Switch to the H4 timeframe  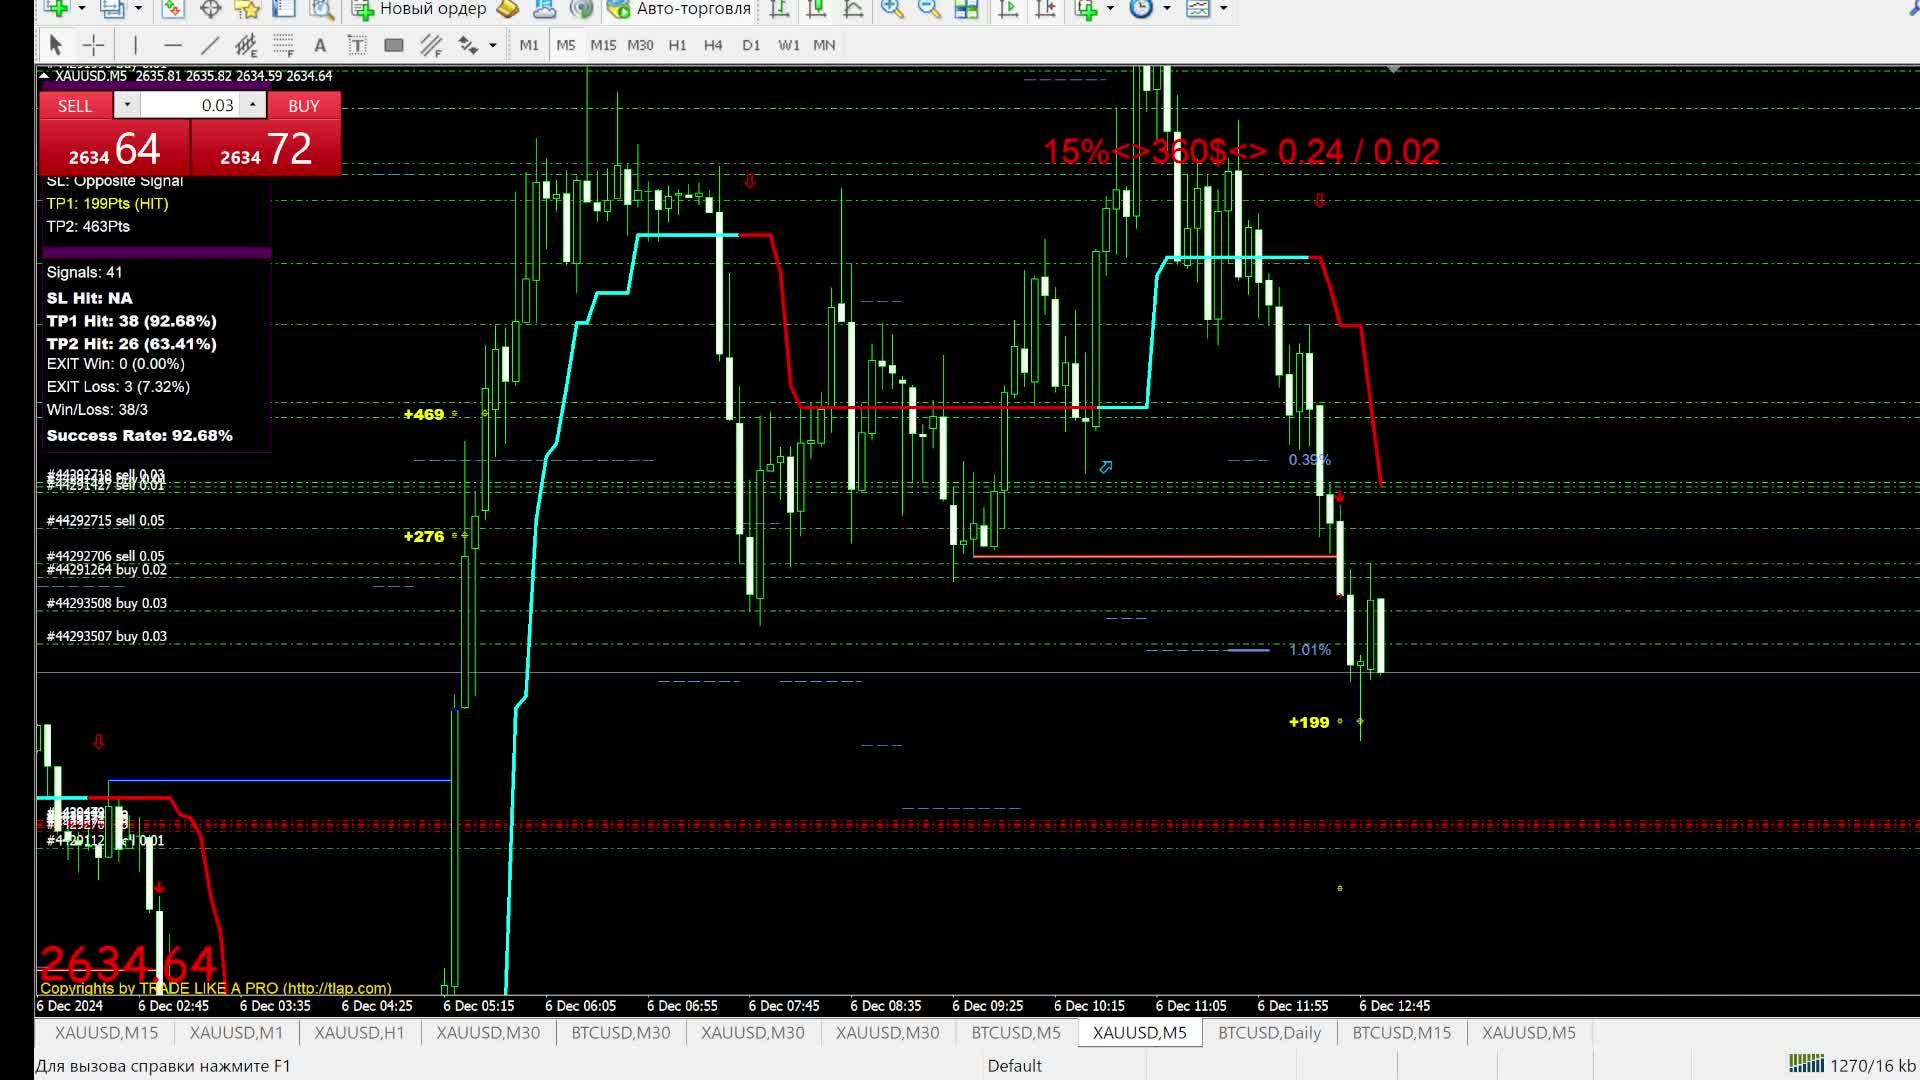[x=713, y=45]
